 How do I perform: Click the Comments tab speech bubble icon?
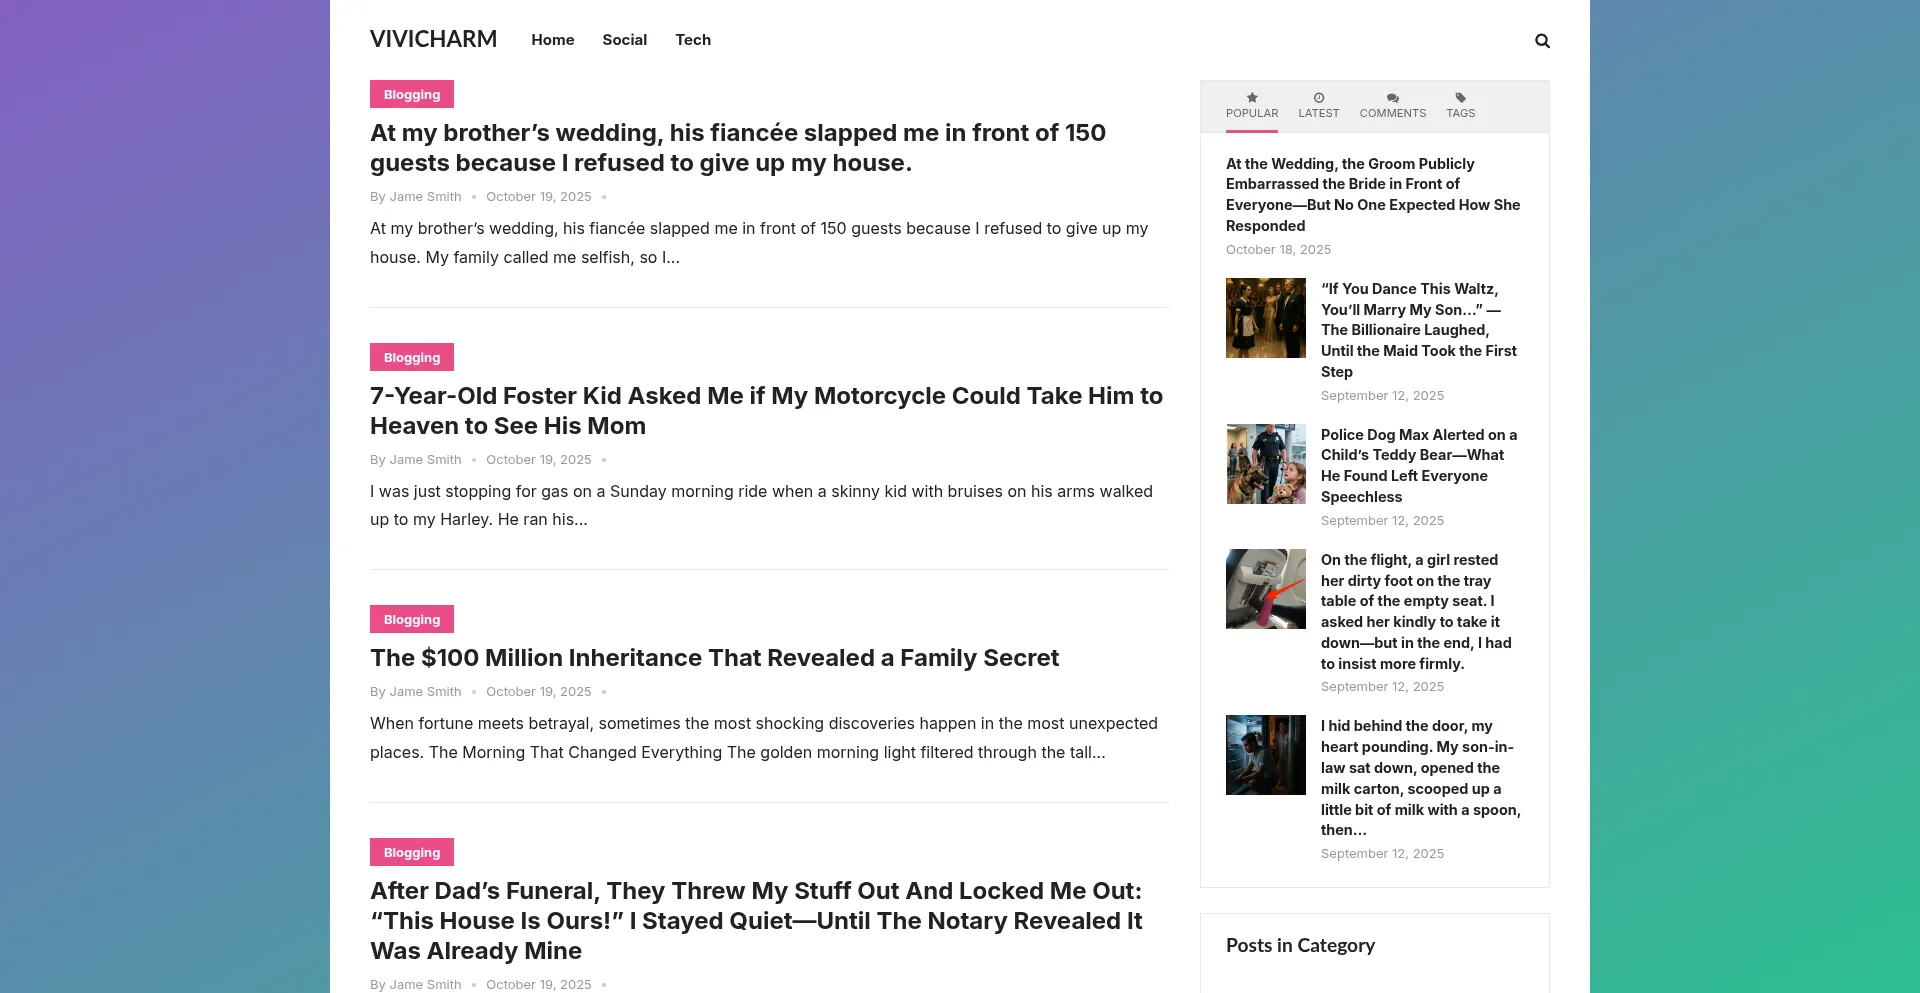[1392, 98]
